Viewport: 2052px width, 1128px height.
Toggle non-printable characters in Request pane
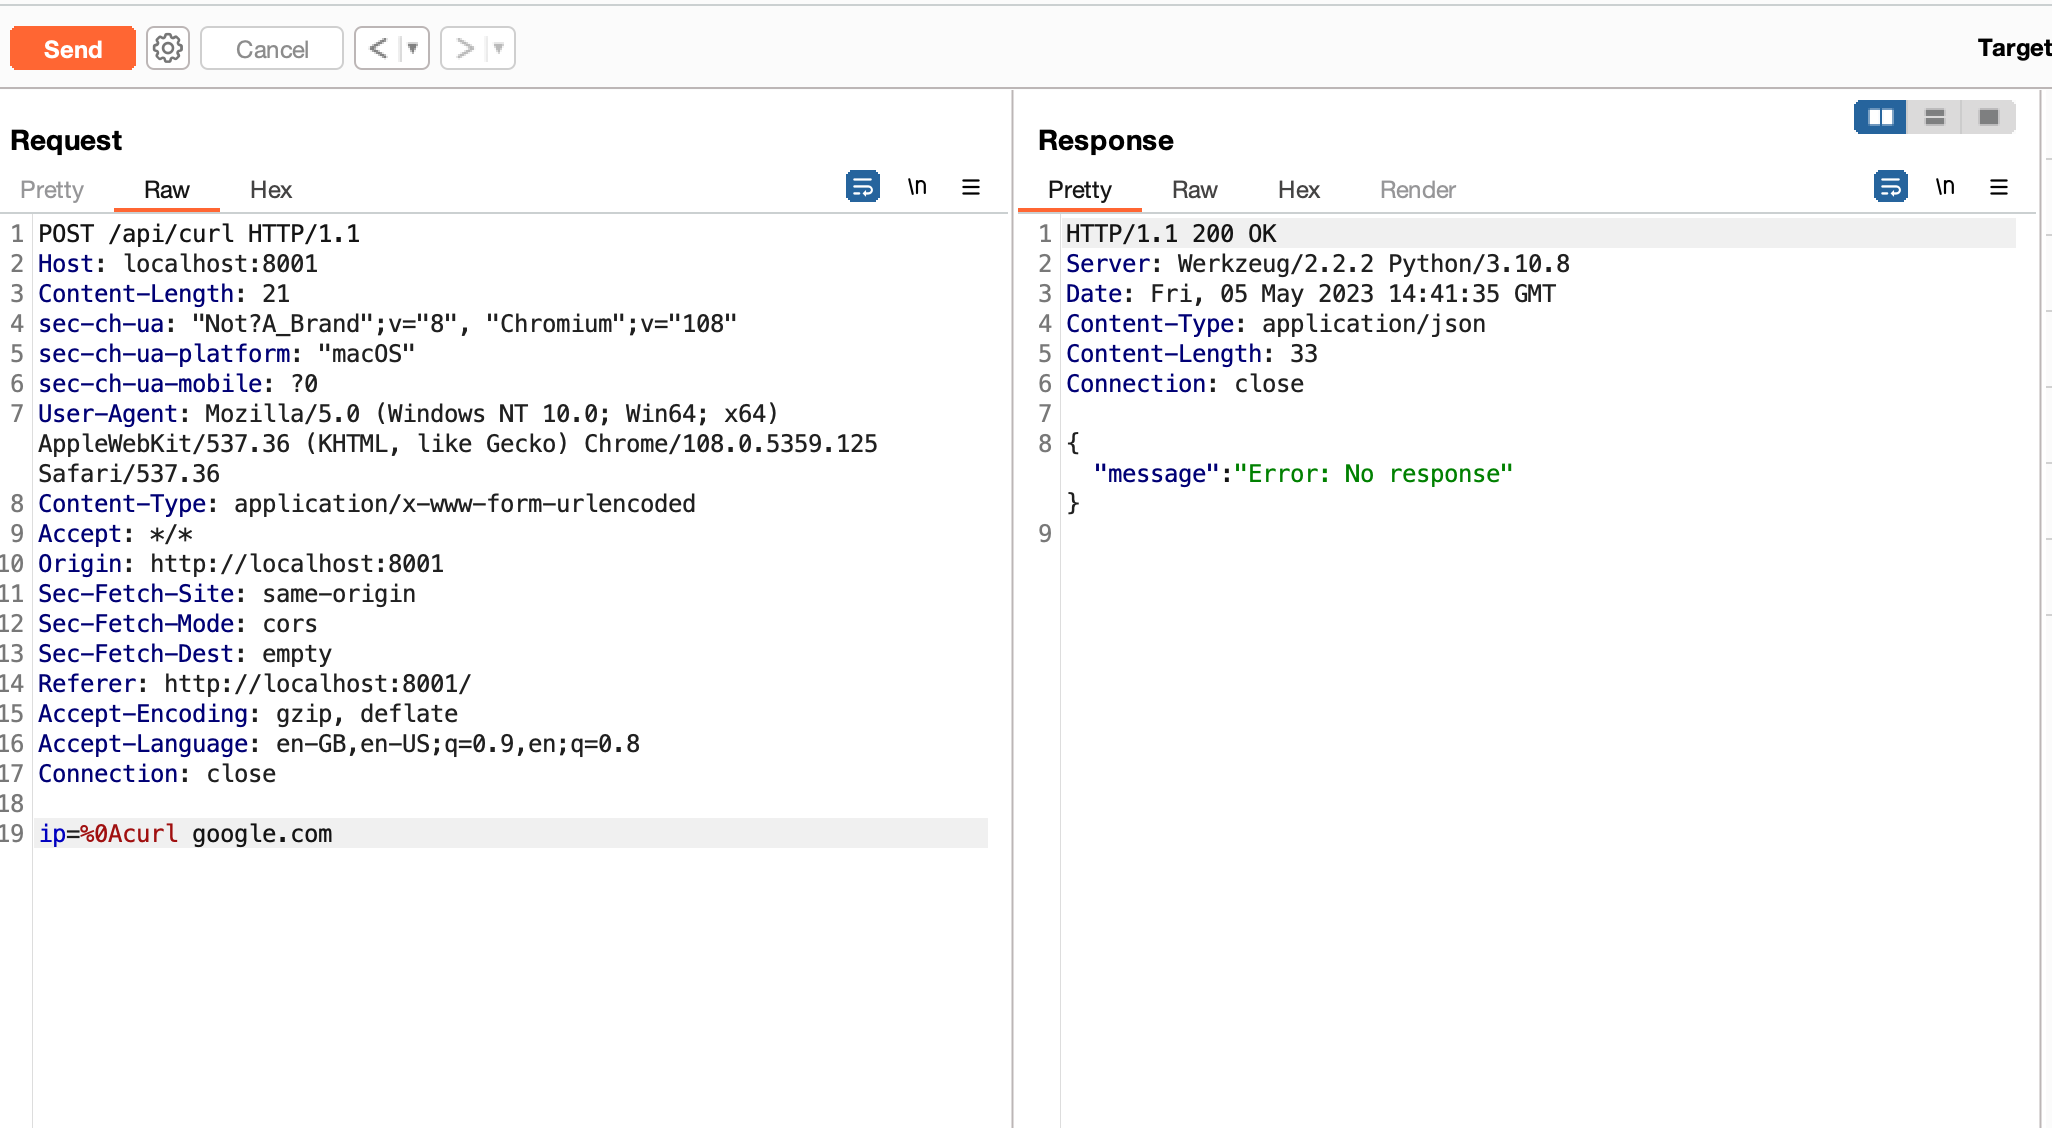coord(917,186)
